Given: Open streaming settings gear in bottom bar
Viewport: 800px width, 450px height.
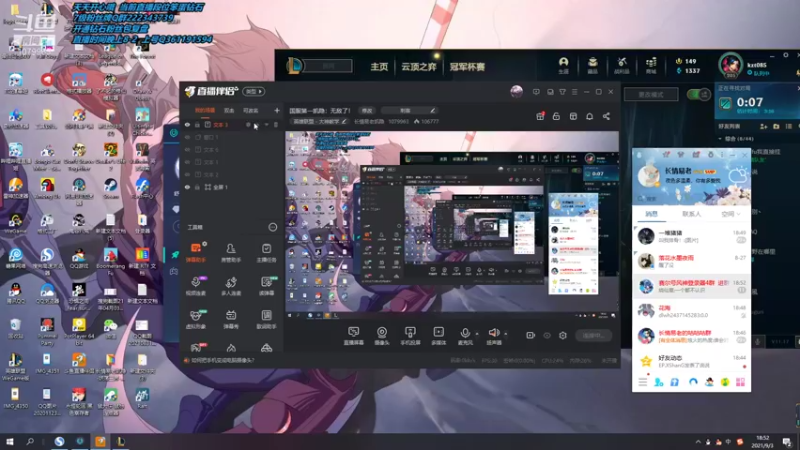Looking at the screenshot, I should pos(563,335).
